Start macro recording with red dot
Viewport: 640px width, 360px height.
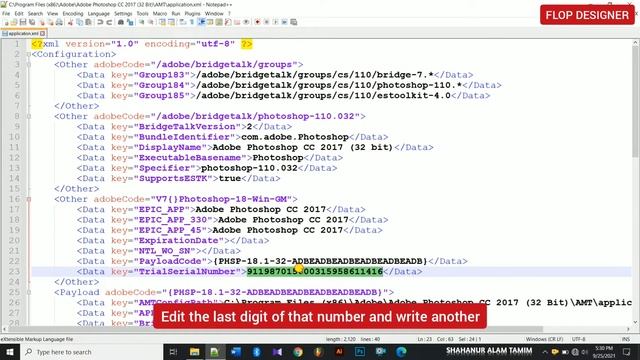(x=257, y=22)
